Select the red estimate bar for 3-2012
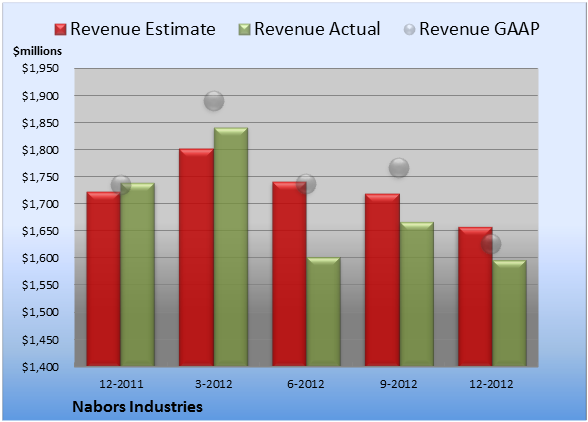Viewport: 588px width, 422px height. 196,257
